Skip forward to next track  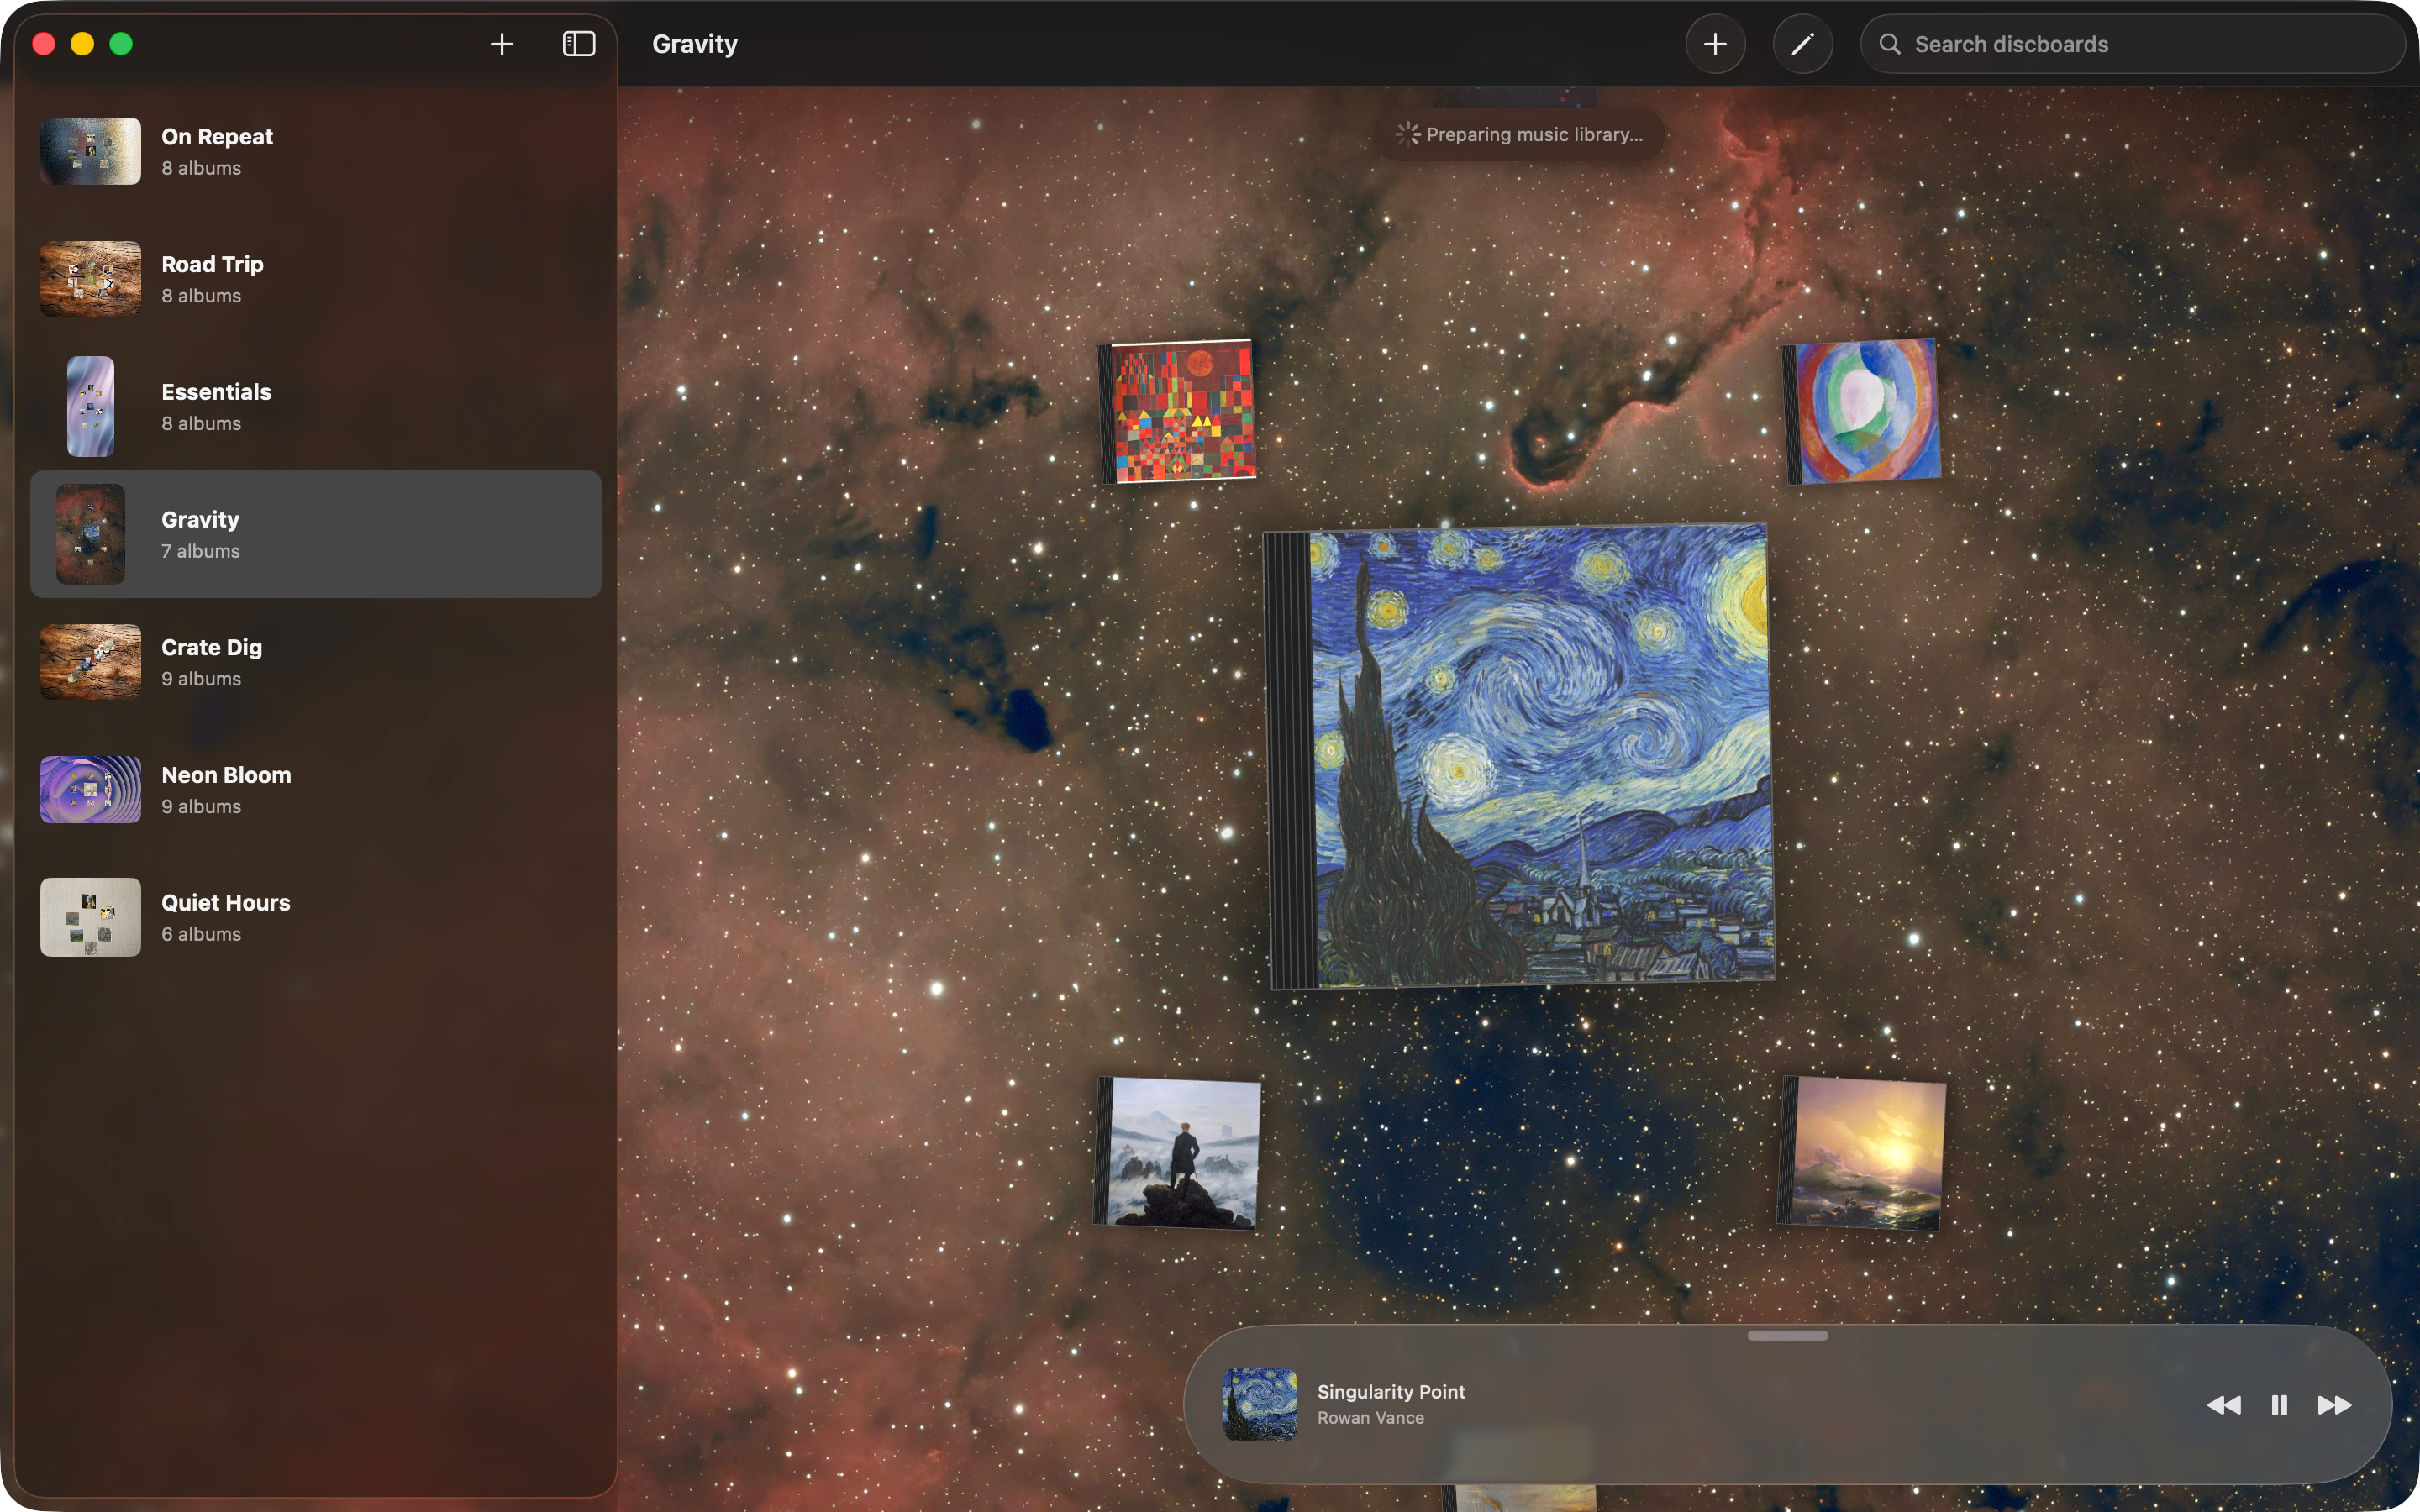click(x=2335, y=1405)
